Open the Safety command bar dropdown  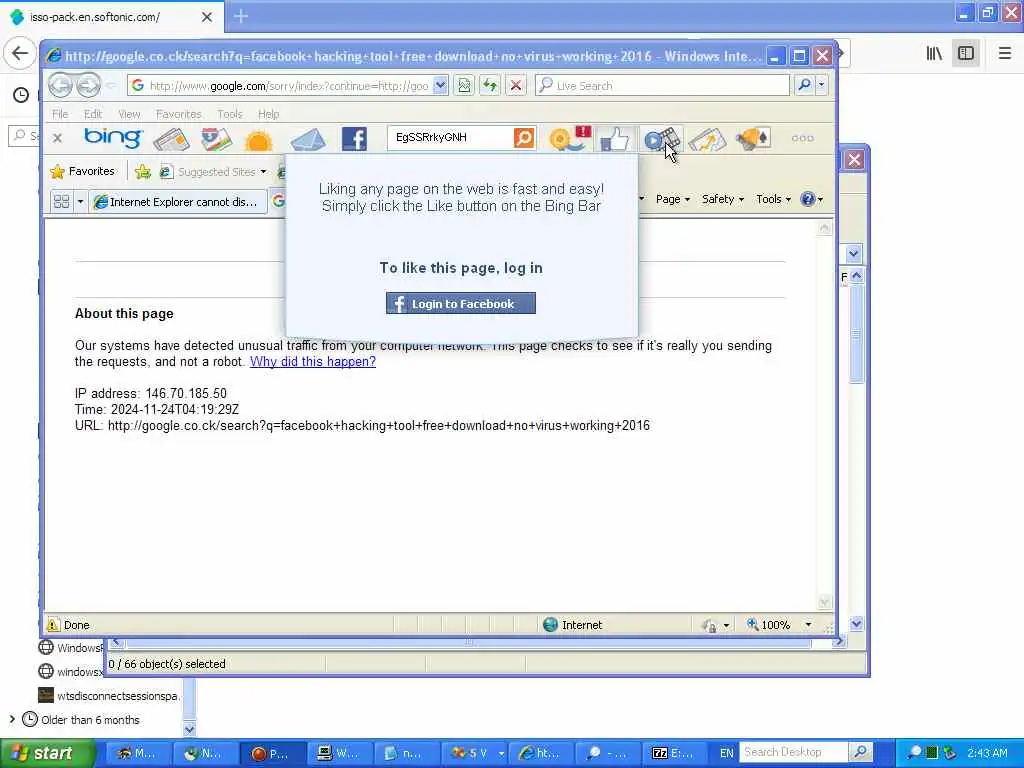click(722, 199)
